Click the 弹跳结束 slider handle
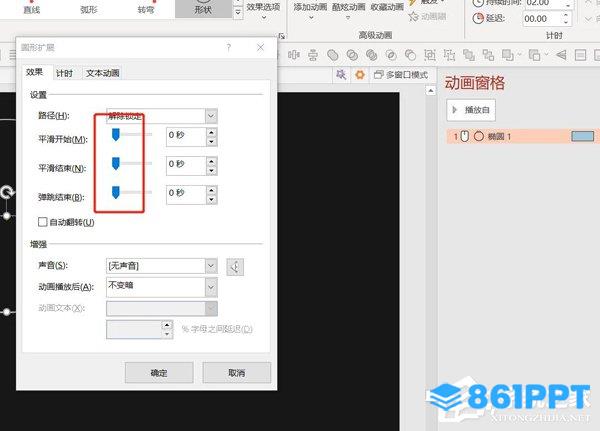Image resolution: width=600 pixels, height=431 pixels. (x=116, y=192)
